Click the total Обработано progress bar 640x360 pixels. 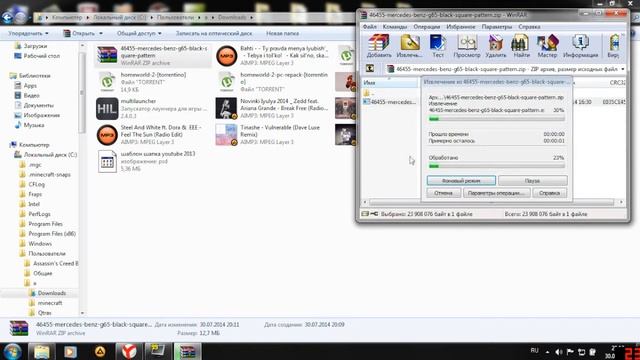[497, 166]
